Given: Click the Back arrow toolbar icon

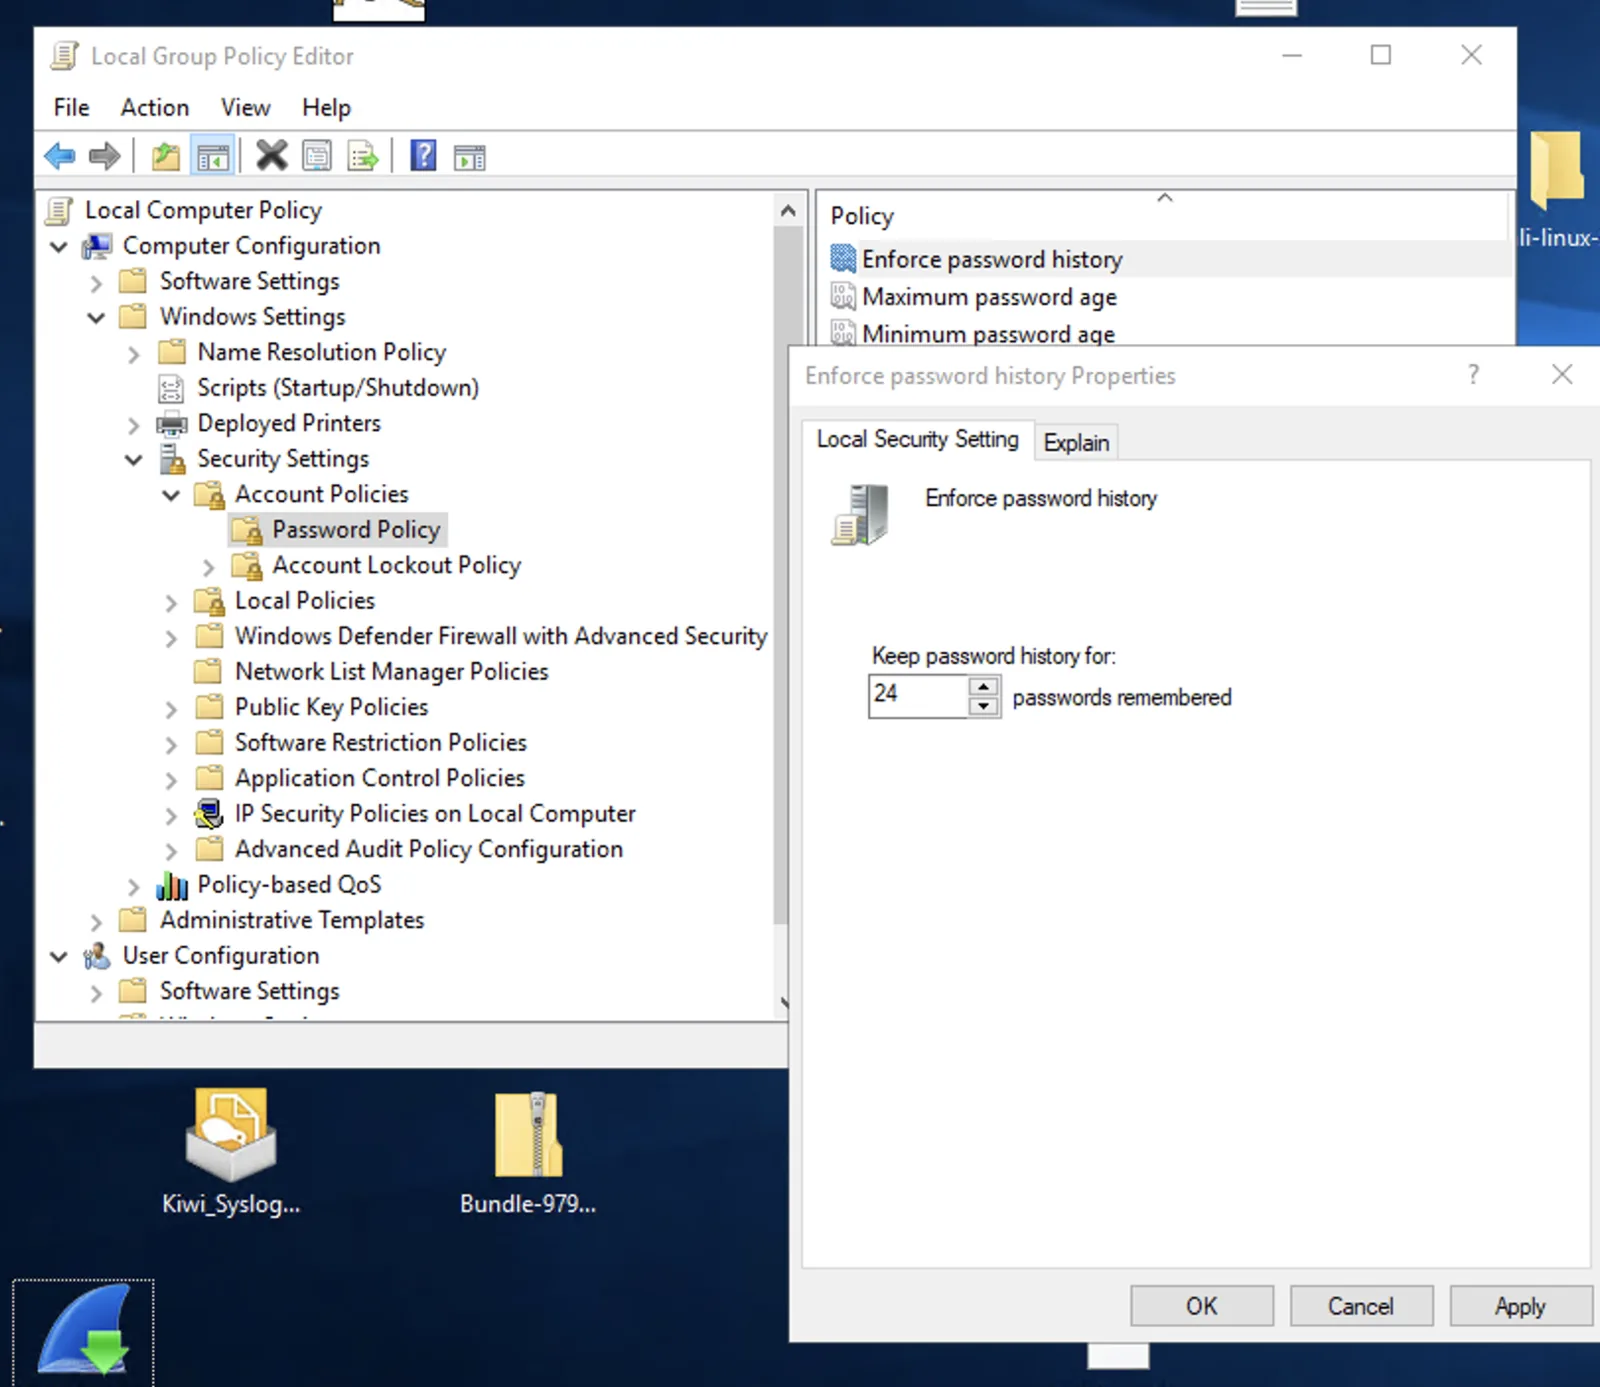Looking at the screenshot, I should tap(60, 156).
